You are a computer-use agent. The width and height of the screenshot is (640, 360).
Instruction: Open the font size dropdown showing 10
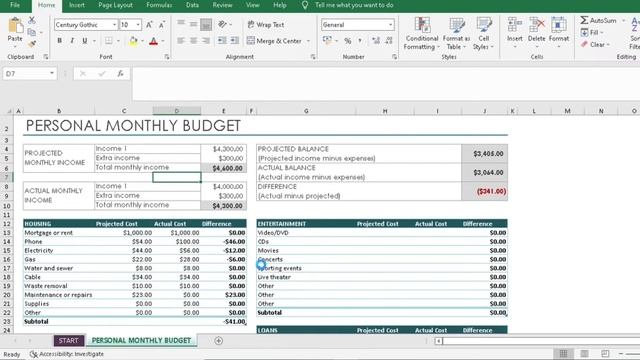138,25
